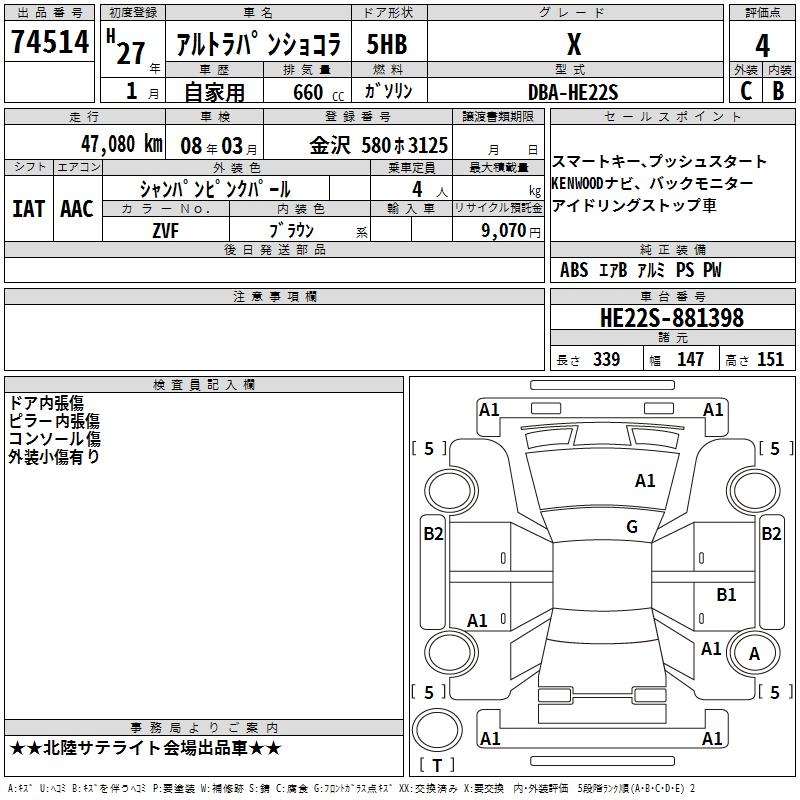Select the mileage 47,080 km
The width and height of the screenshot is (800, 800).
click(121, 144)
